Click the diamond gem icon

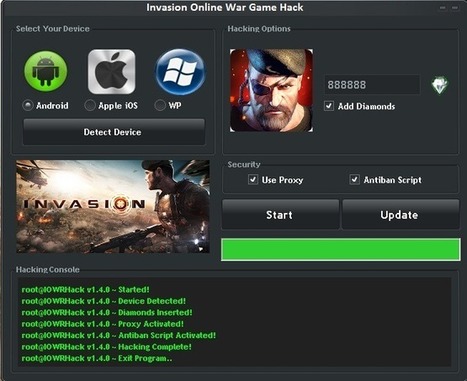pos(440,85)
